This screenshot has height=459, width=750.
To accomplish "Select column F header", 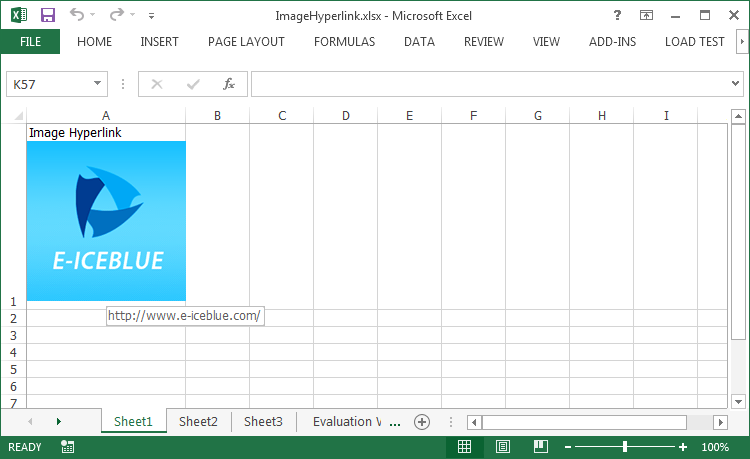I will coord(474,116).
